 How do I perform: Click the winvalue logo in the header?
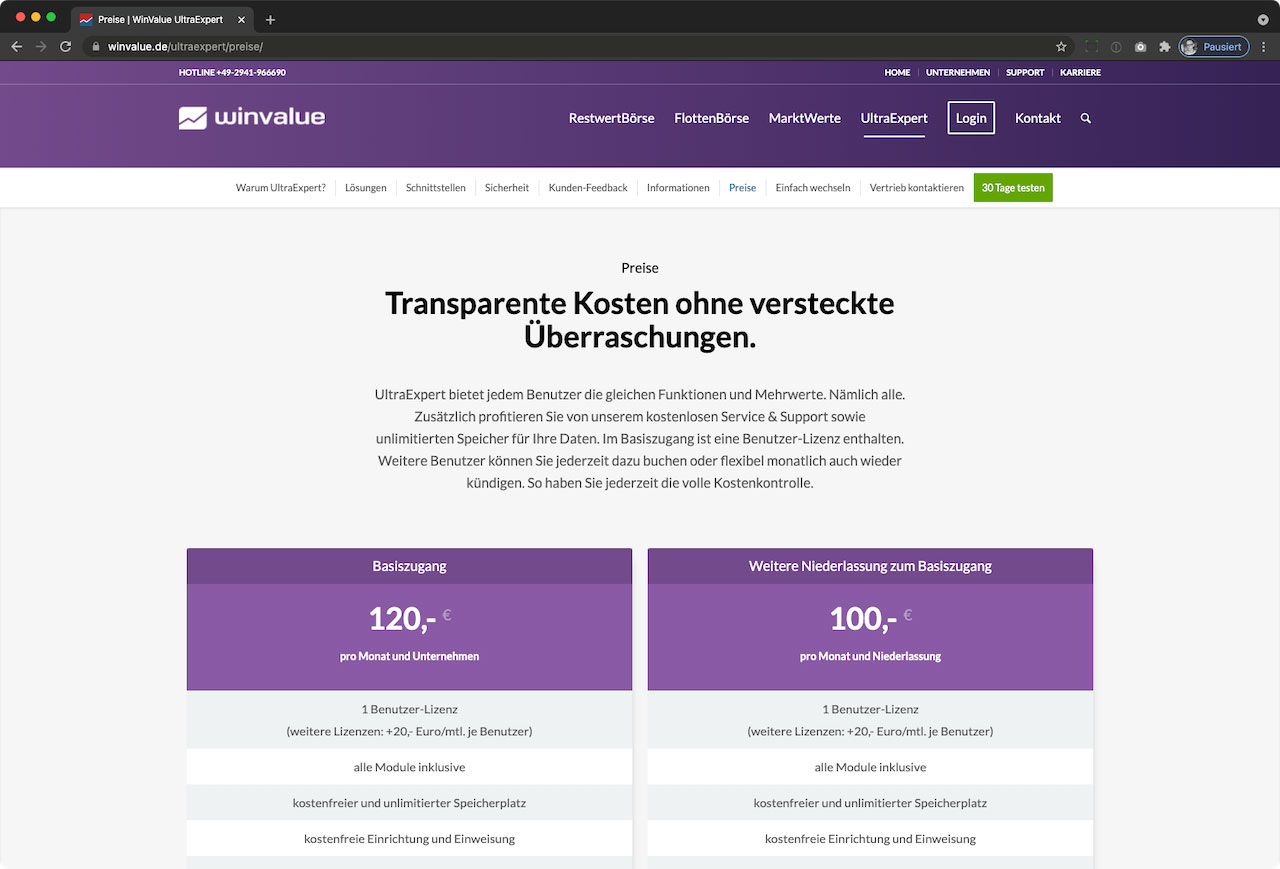coord(252,118)
